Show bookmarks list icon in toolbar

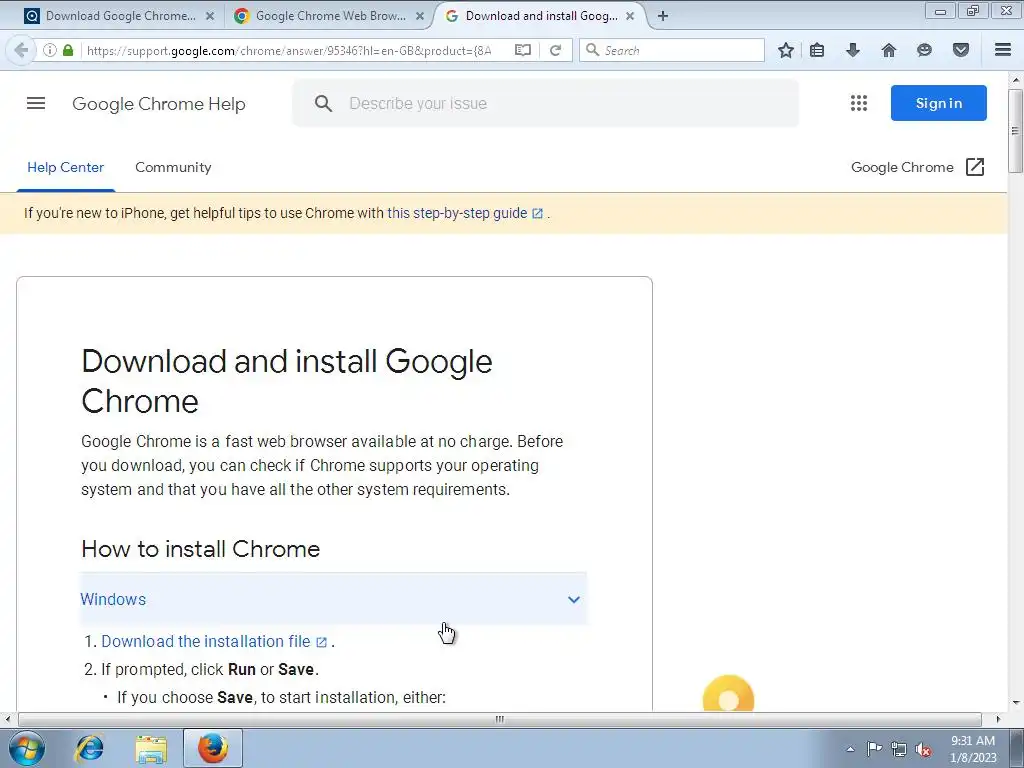click(817, 50)
